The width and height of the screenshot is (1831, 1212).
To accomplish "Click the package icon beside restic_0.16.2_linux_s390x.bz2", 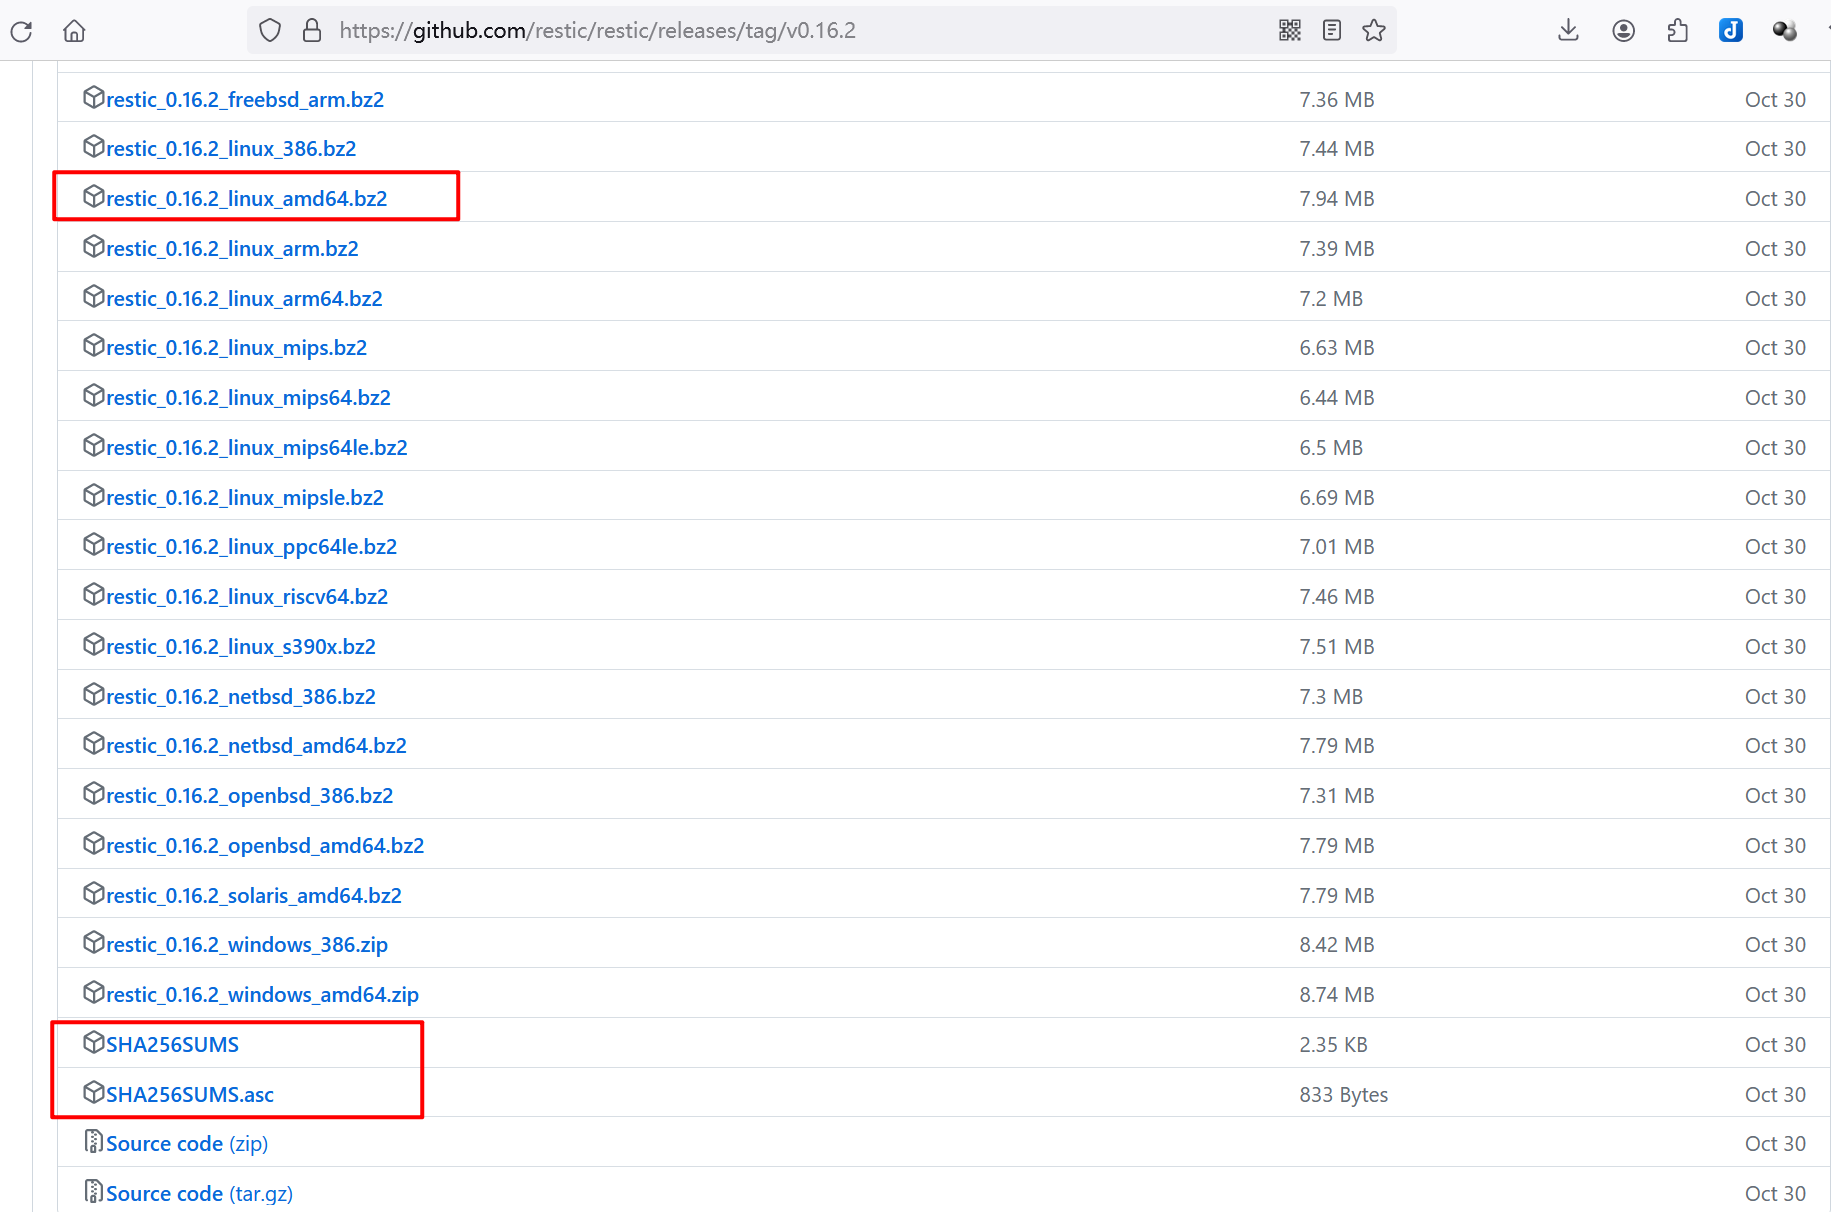I will (x=94, y=645).
